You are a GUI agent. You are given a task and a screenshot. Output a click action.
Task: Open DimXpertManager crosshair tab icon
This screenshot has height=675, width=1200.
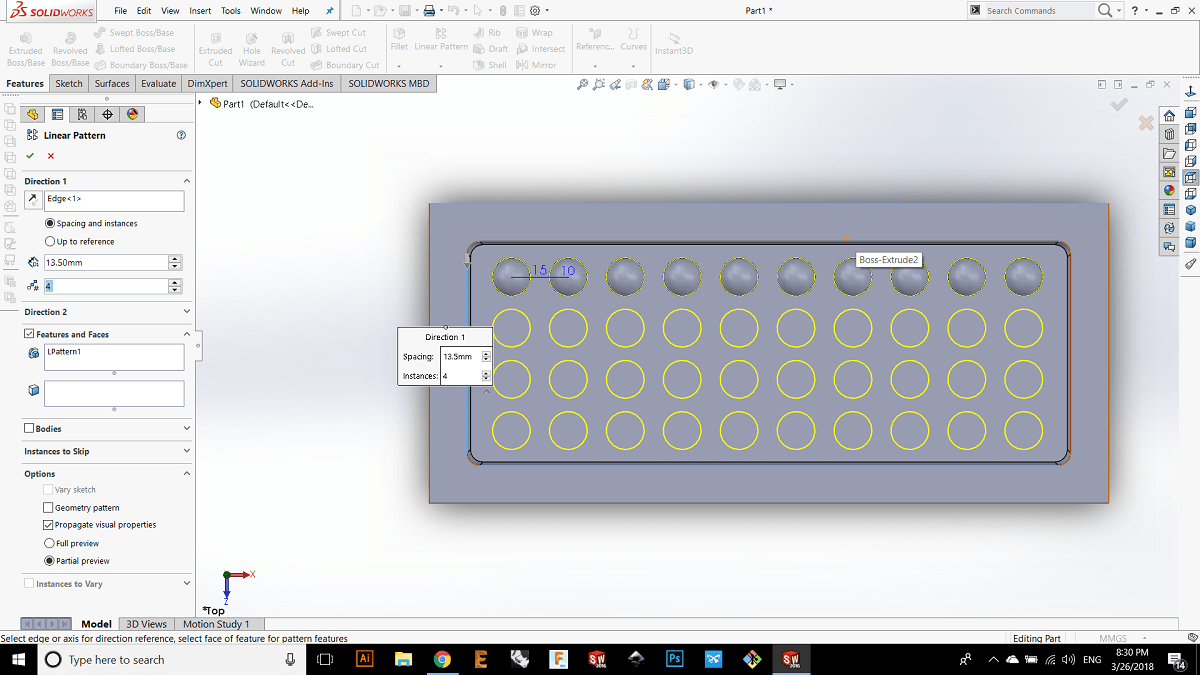coord(107,114)
